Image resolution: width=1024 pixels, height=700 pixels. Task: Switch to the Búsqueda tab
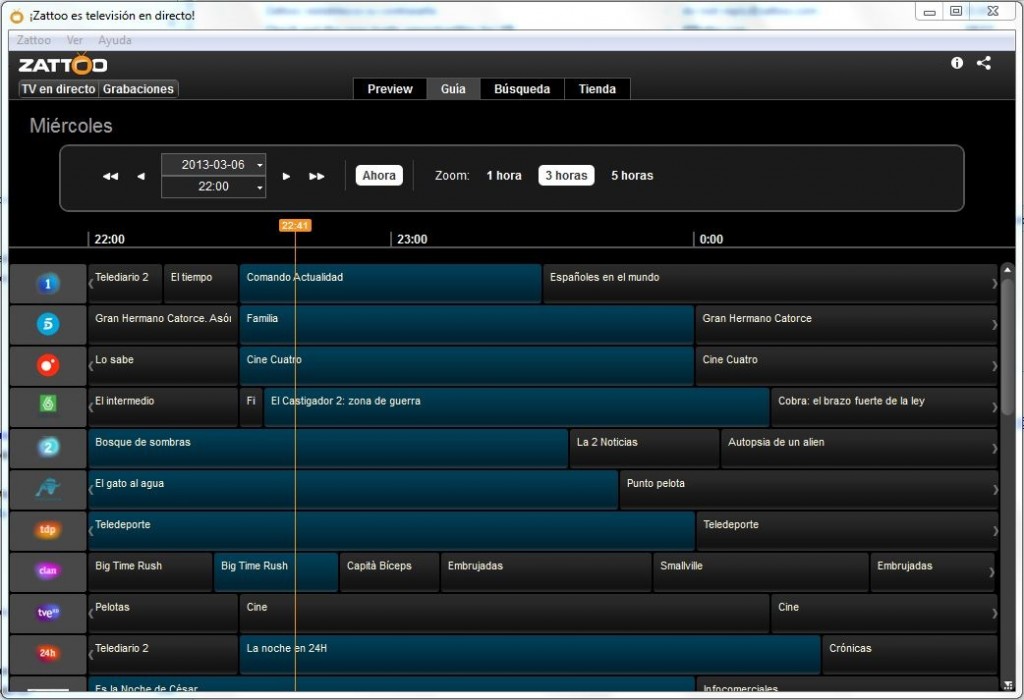pos(522,89)
